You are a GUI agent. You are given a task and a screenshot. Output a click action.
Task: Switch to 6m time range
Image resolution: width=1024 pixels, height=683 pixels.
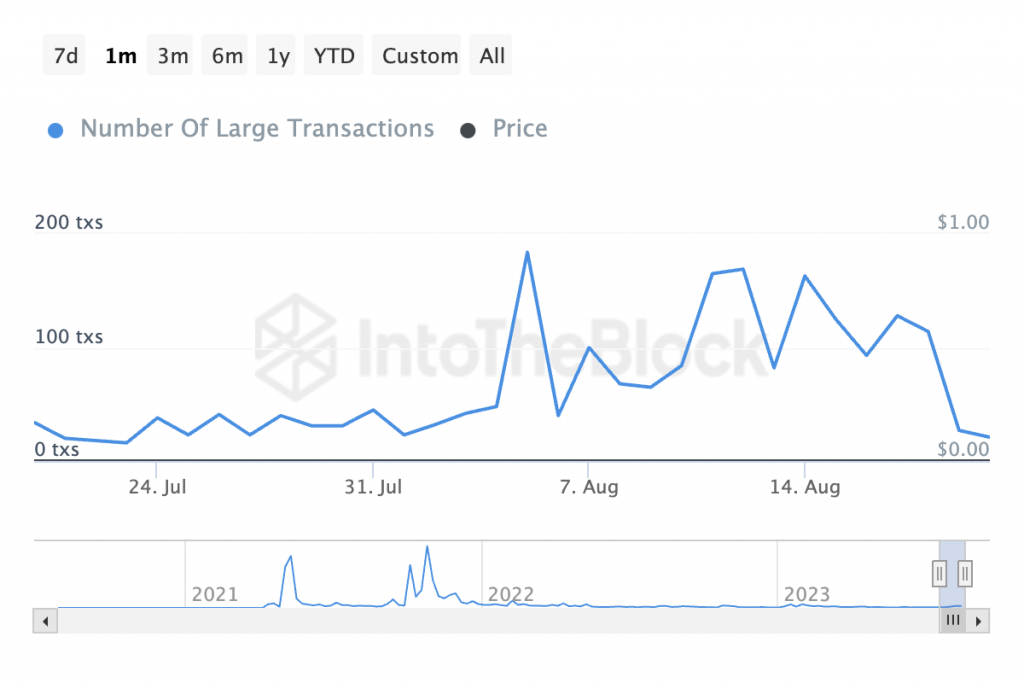coord(225,56)
